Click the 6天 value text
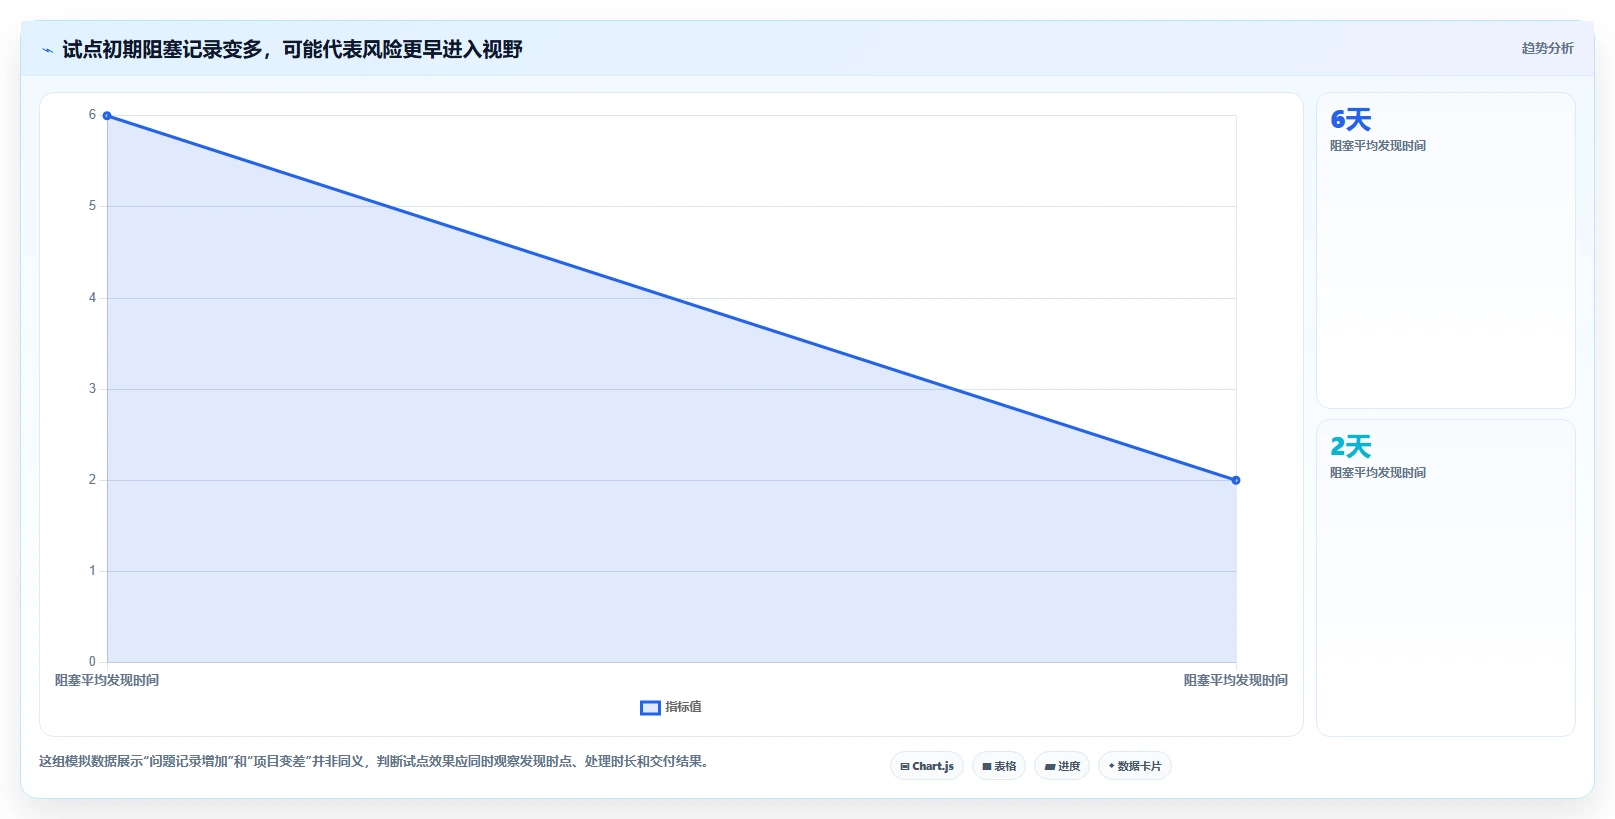Screen dimensions: 1615x819 pyautogui.click(x=1350, y=120)
